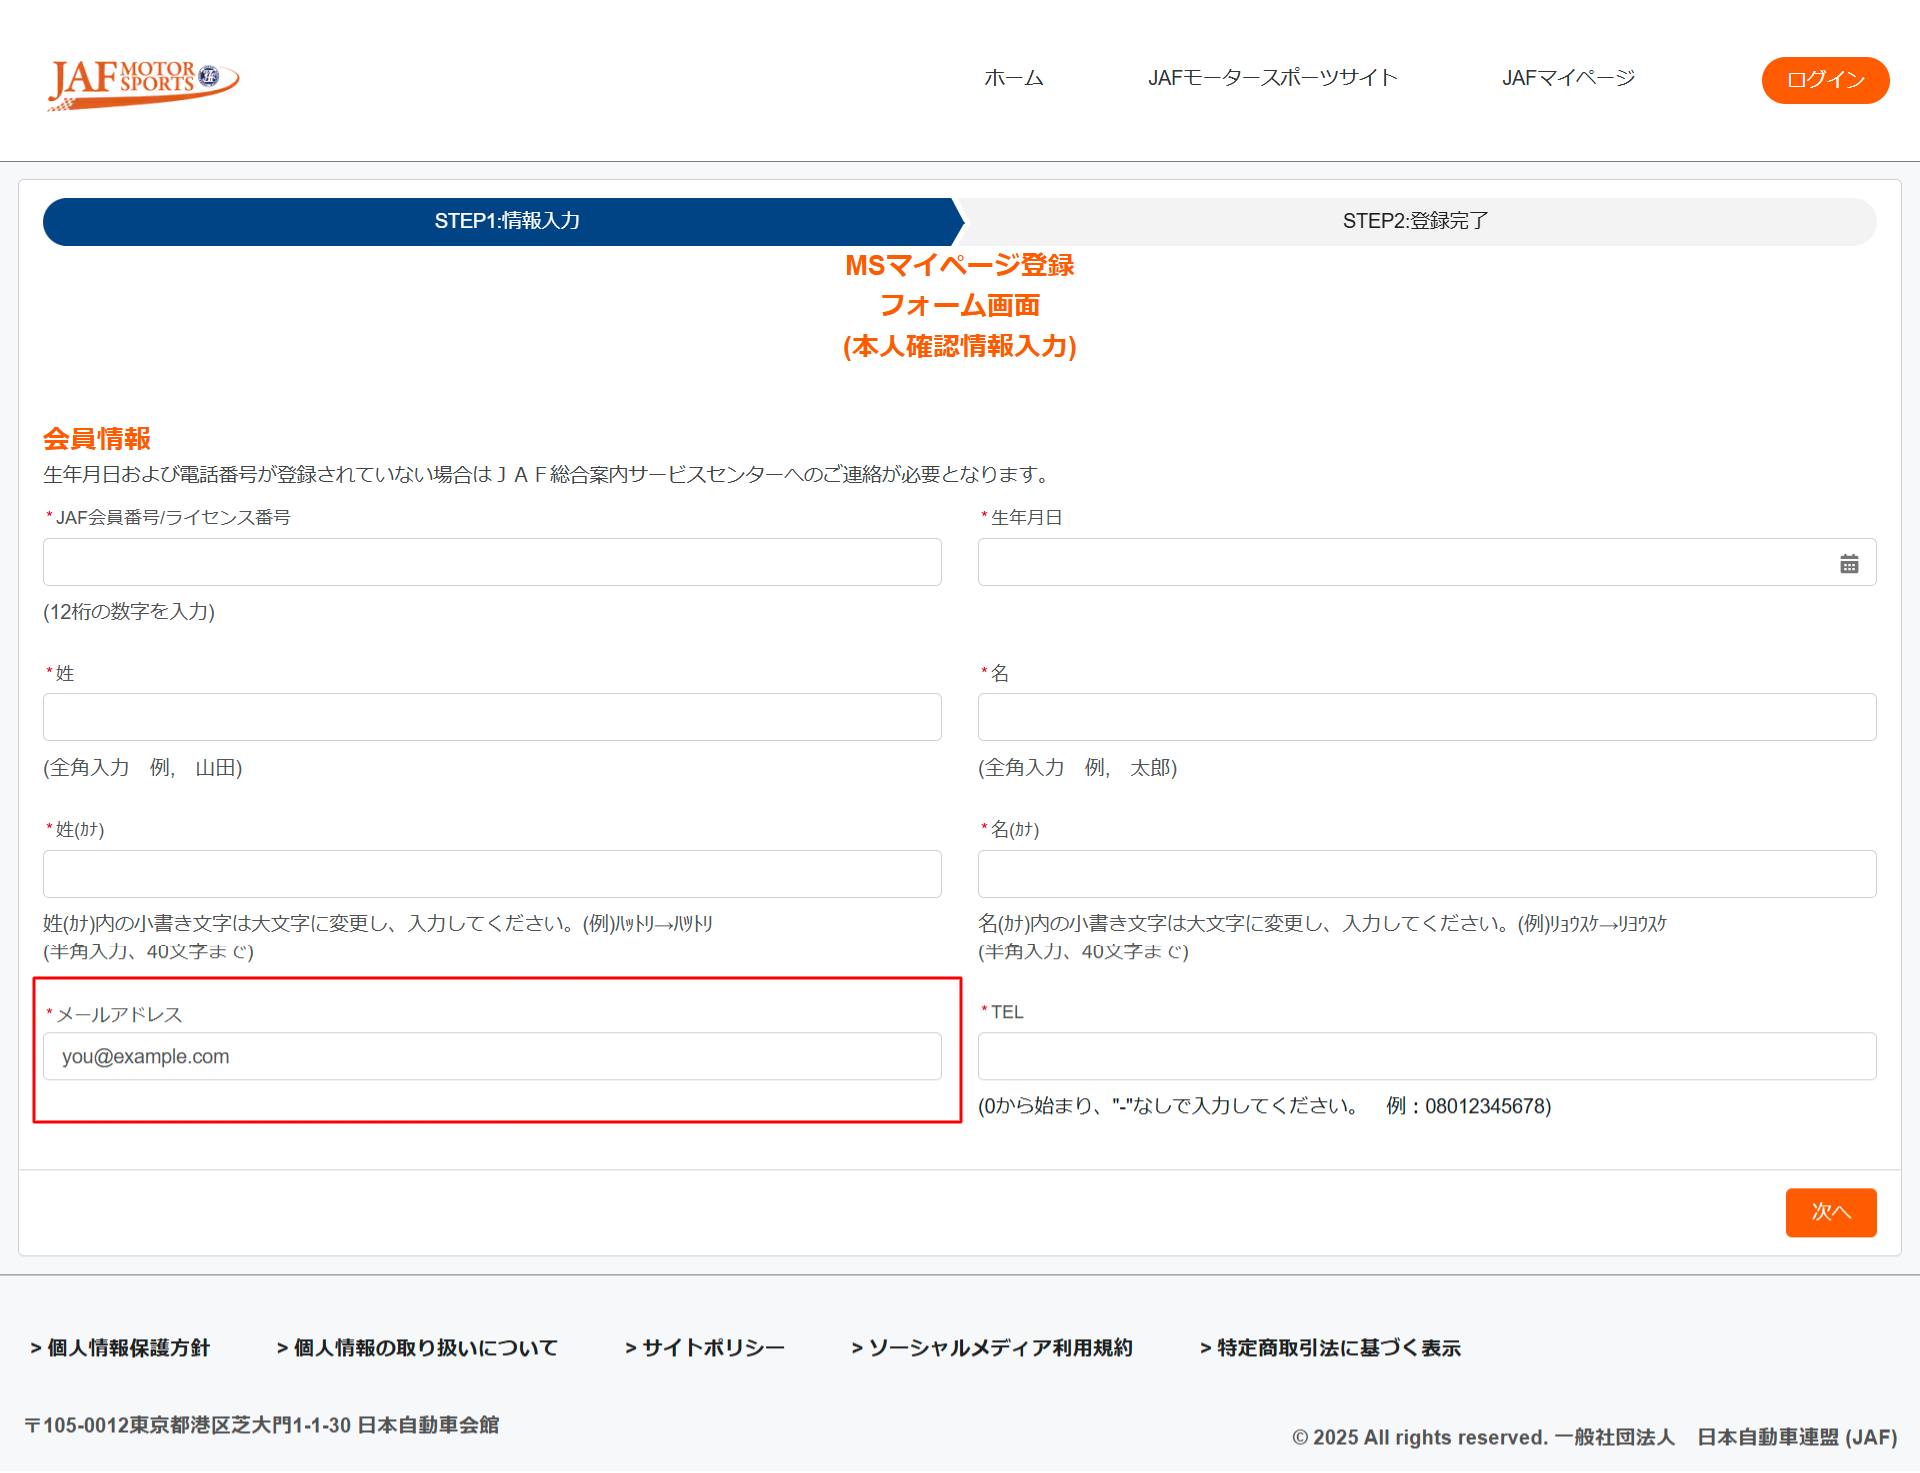Focus the 名(ｶﾅ) input field
Viewport: 1920px width, 1473px height.
pyautogui.click(x=1426, y=874)
